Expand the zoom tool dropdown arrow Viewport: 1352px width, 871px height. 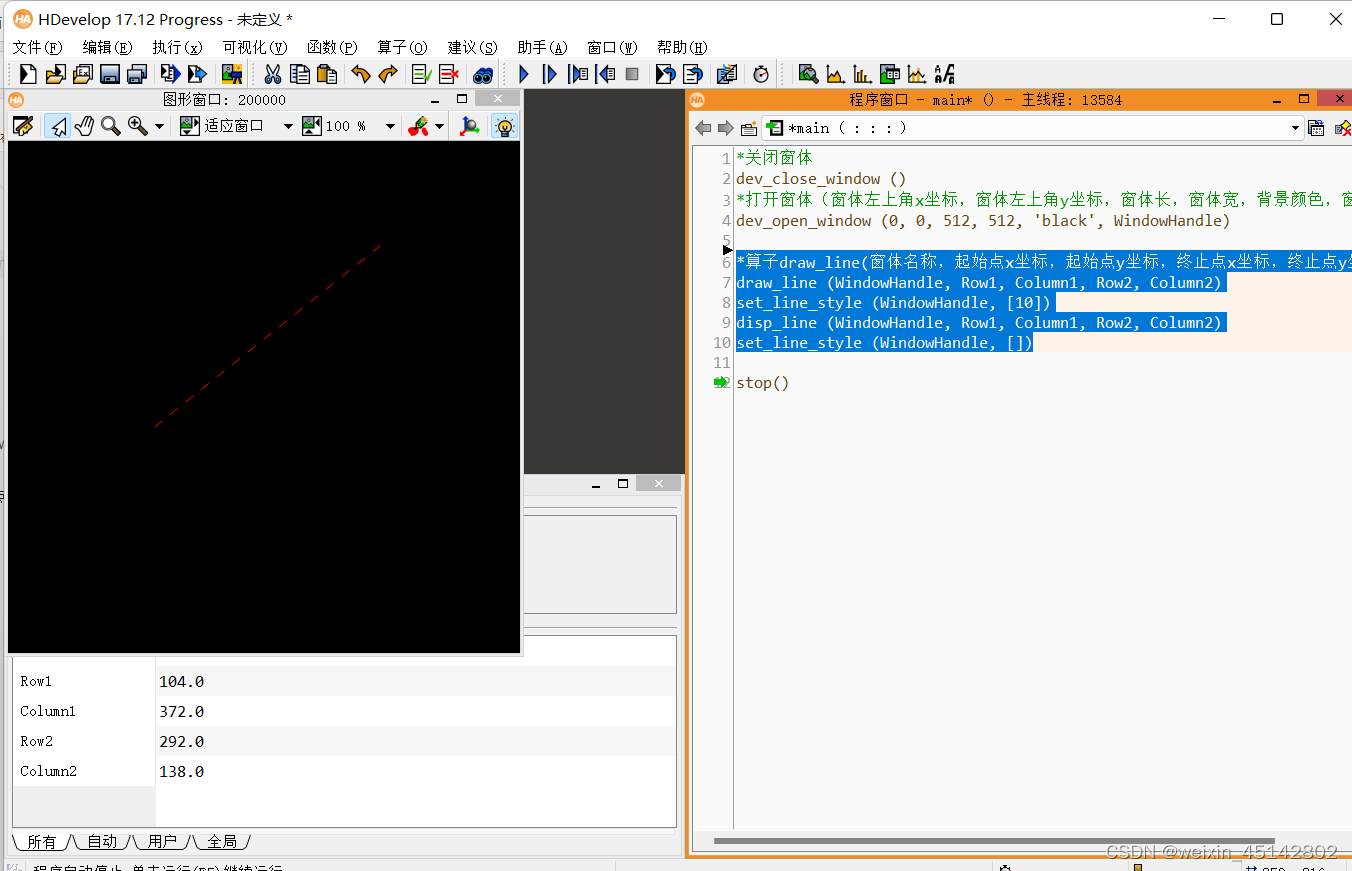(159, 127)
